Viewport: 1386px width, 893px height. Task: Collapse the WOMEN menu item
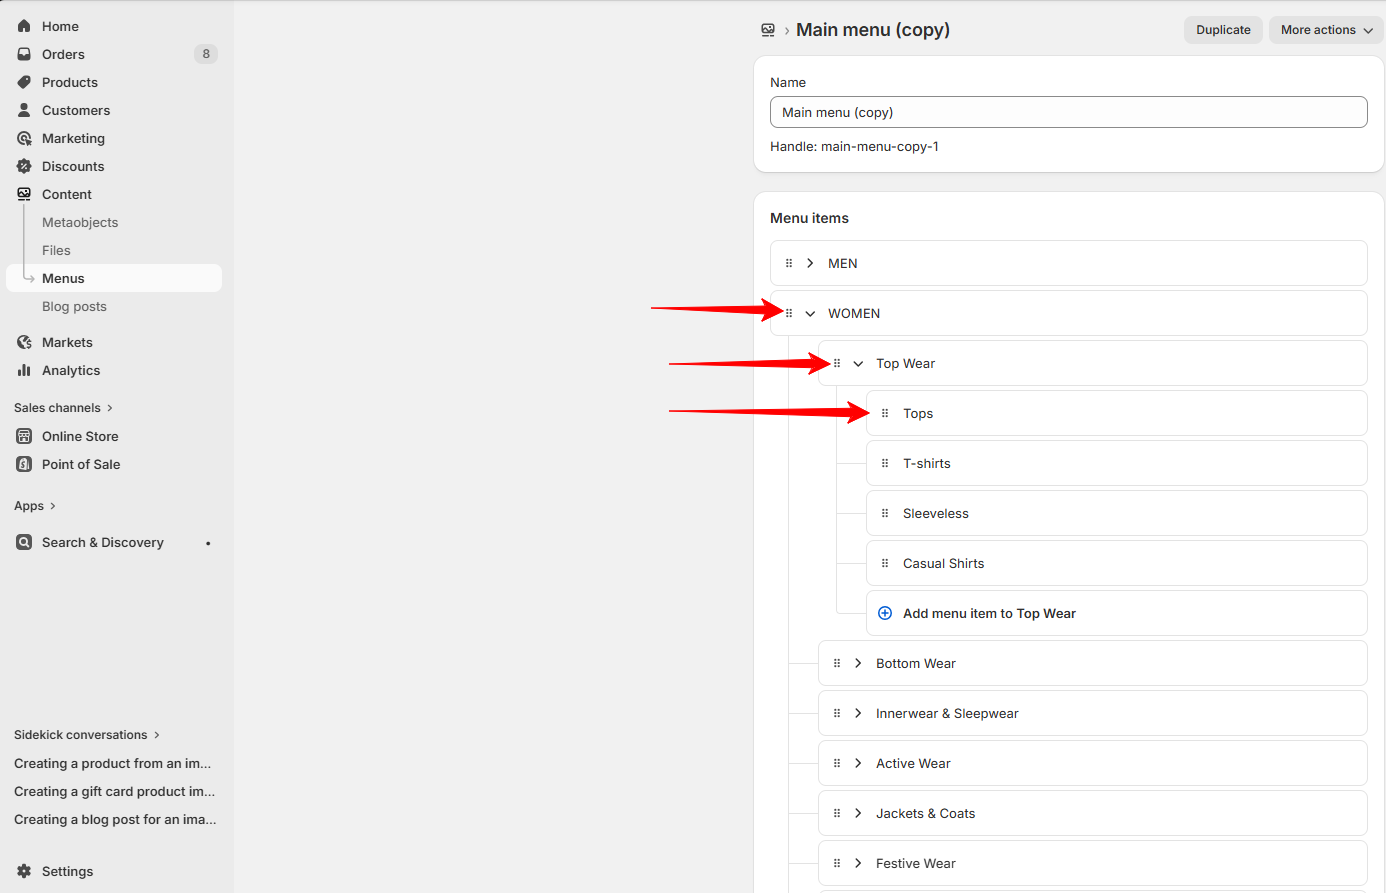pyautogui.click(x=810, y=313)
